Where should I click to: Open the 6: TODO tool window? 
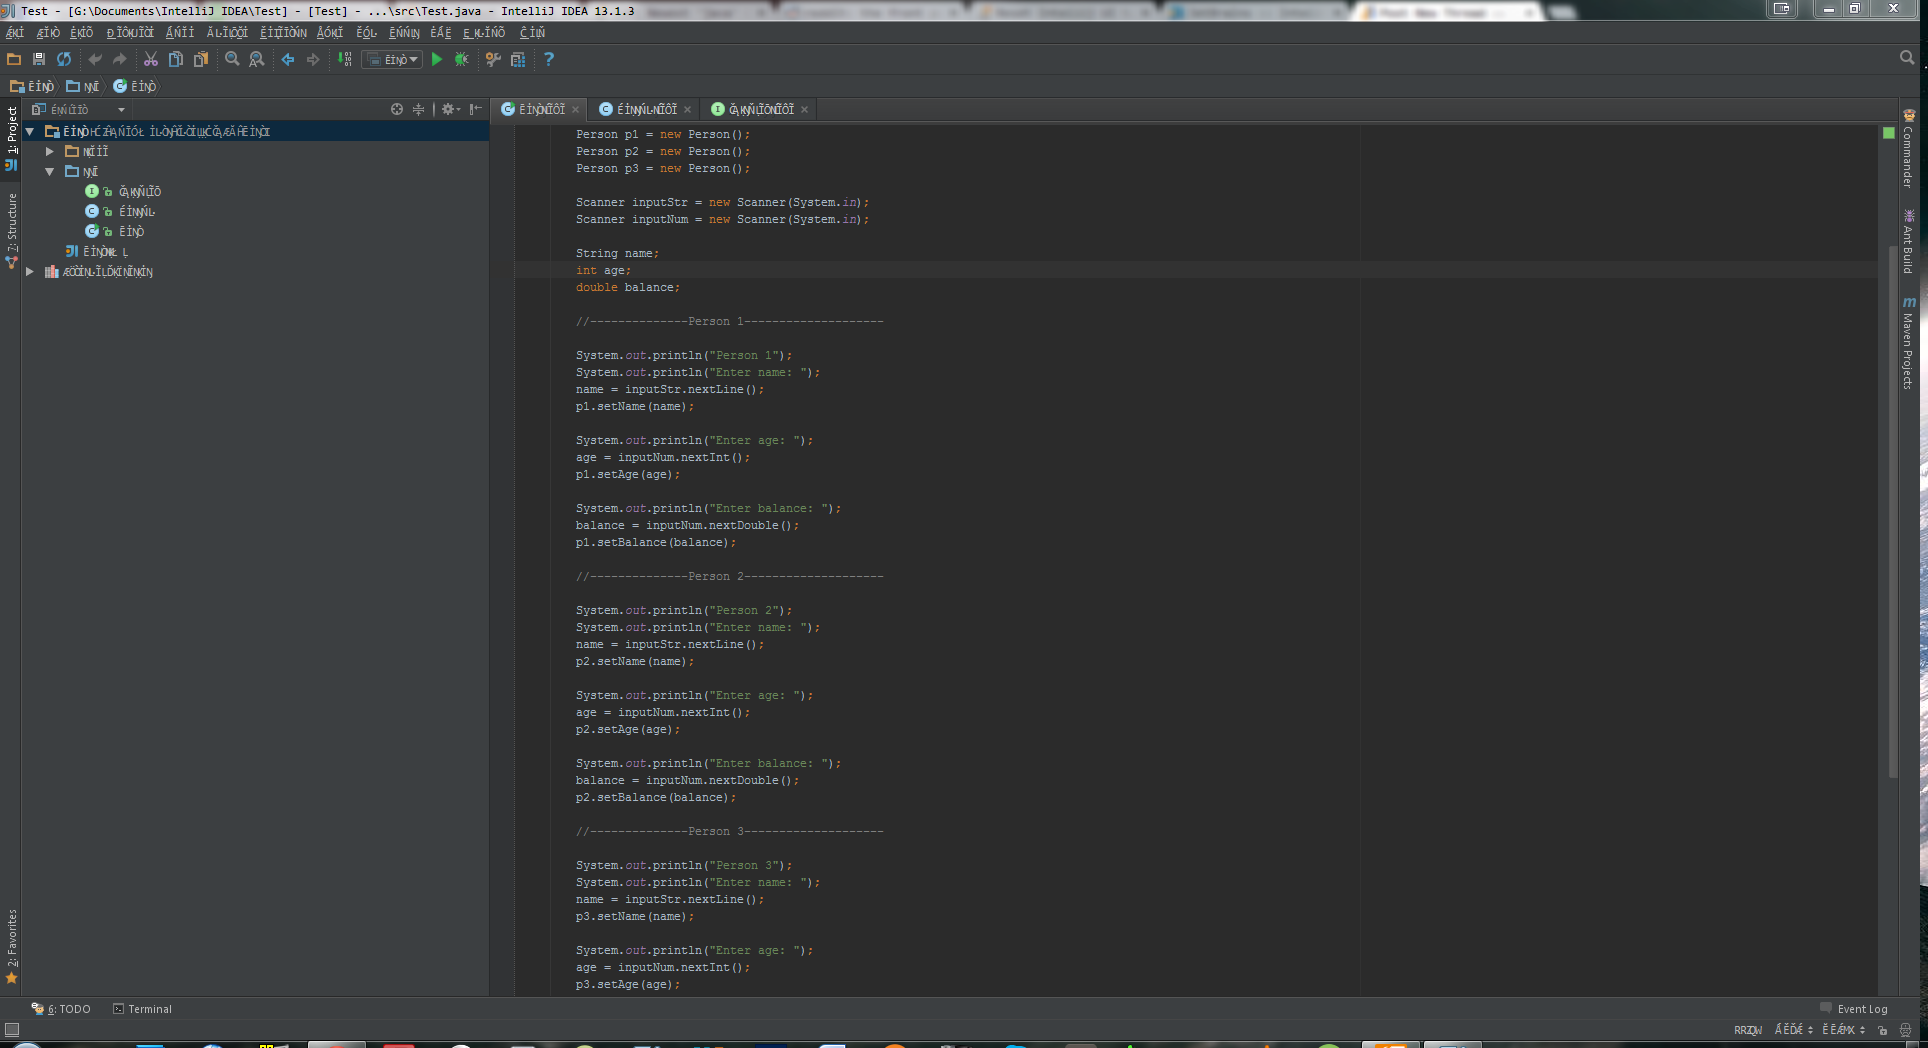[x=61, y=1009]
